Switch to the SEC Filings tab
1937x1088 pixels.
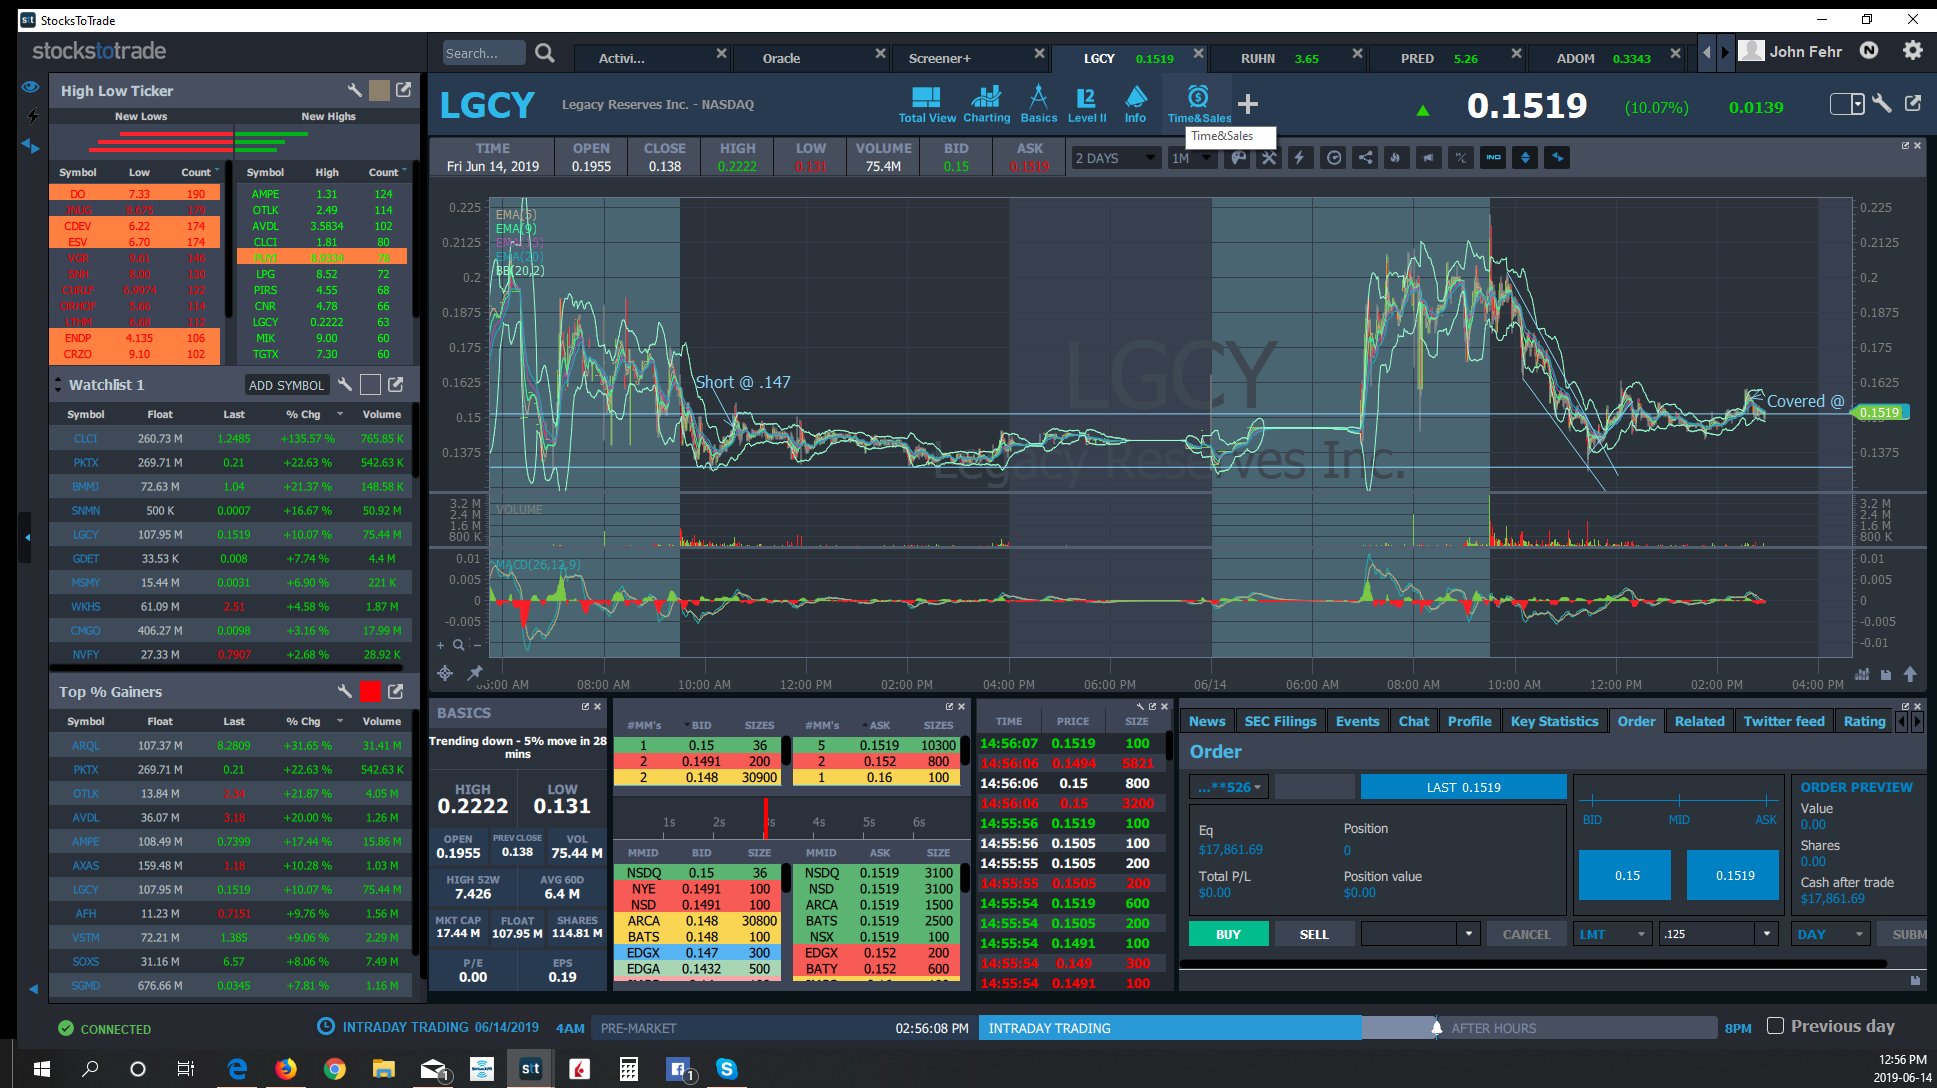pyautogui.click(x=1280, y=721)
